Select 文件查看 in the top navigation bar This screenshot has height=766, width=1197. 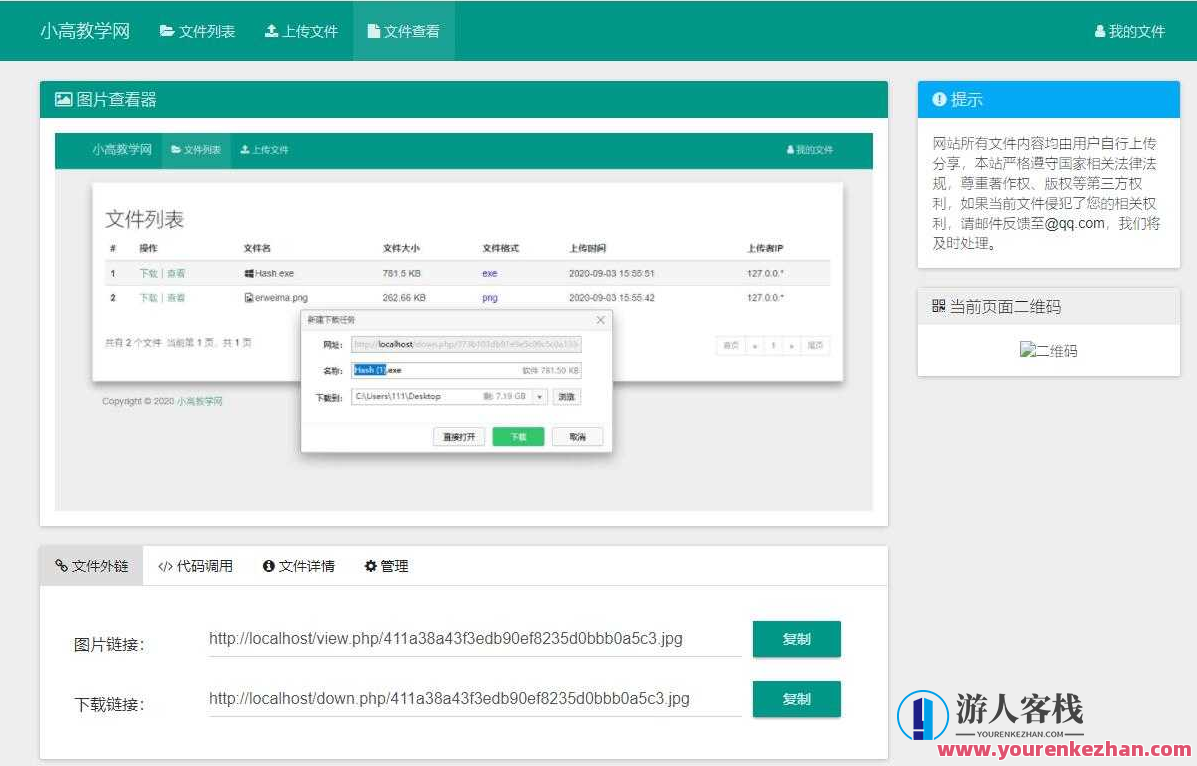click(x=404, y=30)
